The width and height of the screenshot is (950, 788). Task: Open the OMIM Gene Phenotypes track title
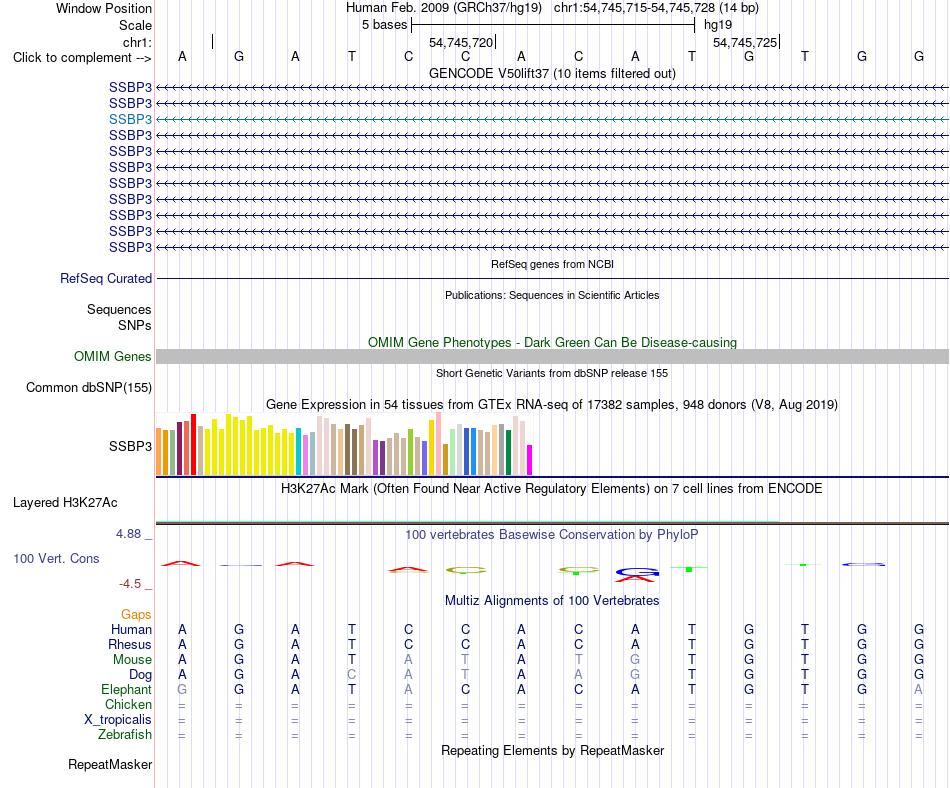tap(552, 342)
